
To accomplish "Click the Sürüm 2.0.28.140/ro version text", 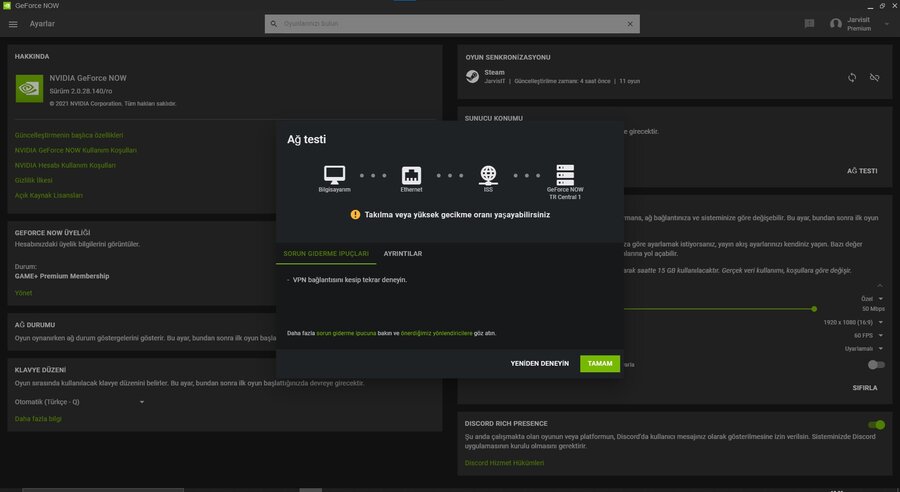I will [81, 91].
